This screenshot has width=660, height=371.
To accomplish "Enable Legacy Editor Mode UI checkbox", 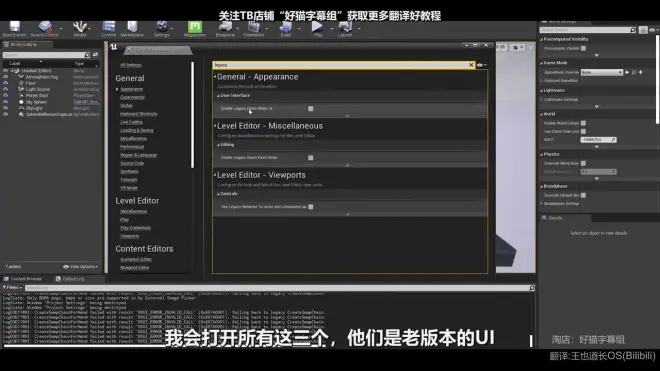I will pos(311,109).
